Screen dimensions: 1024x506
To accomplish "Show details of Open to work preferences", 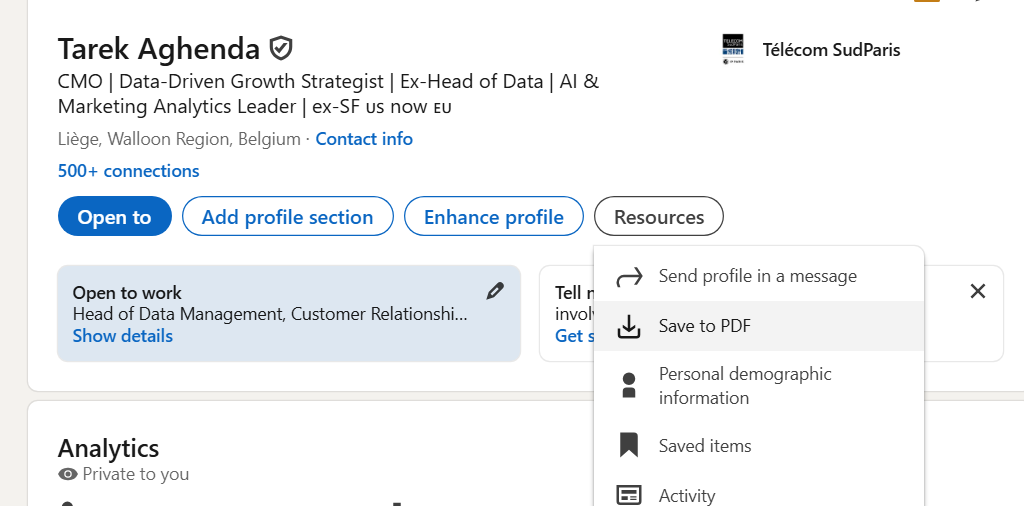I will pyautogui.click(x=123, y=336).
